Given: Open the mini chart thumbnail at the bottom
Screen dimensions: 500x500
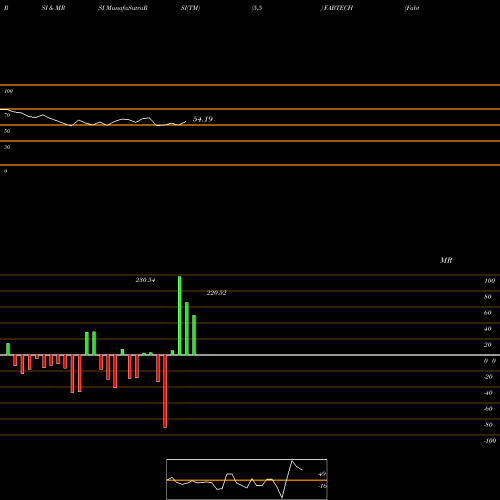Looking at the screenshot, I should click(247, 479).
